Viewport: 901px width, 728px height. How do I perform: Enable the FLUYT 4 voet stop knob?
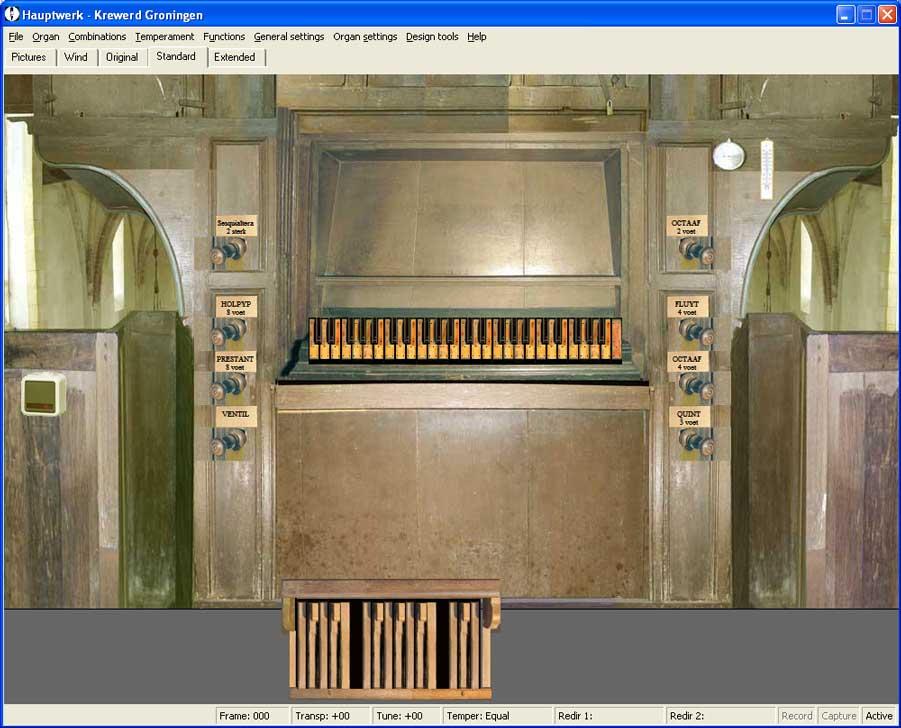coord(689,329)
